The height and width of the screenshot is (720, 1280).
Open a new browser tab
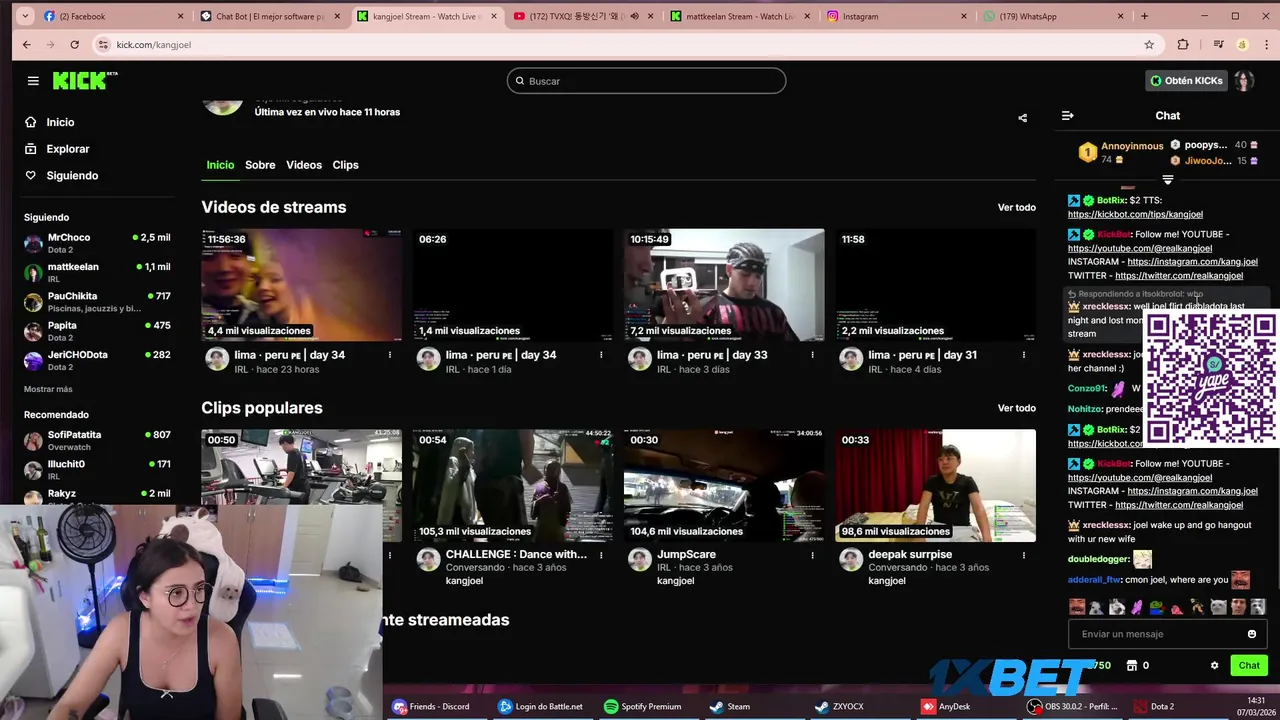pyautogui.click(x=1144, y=16)
